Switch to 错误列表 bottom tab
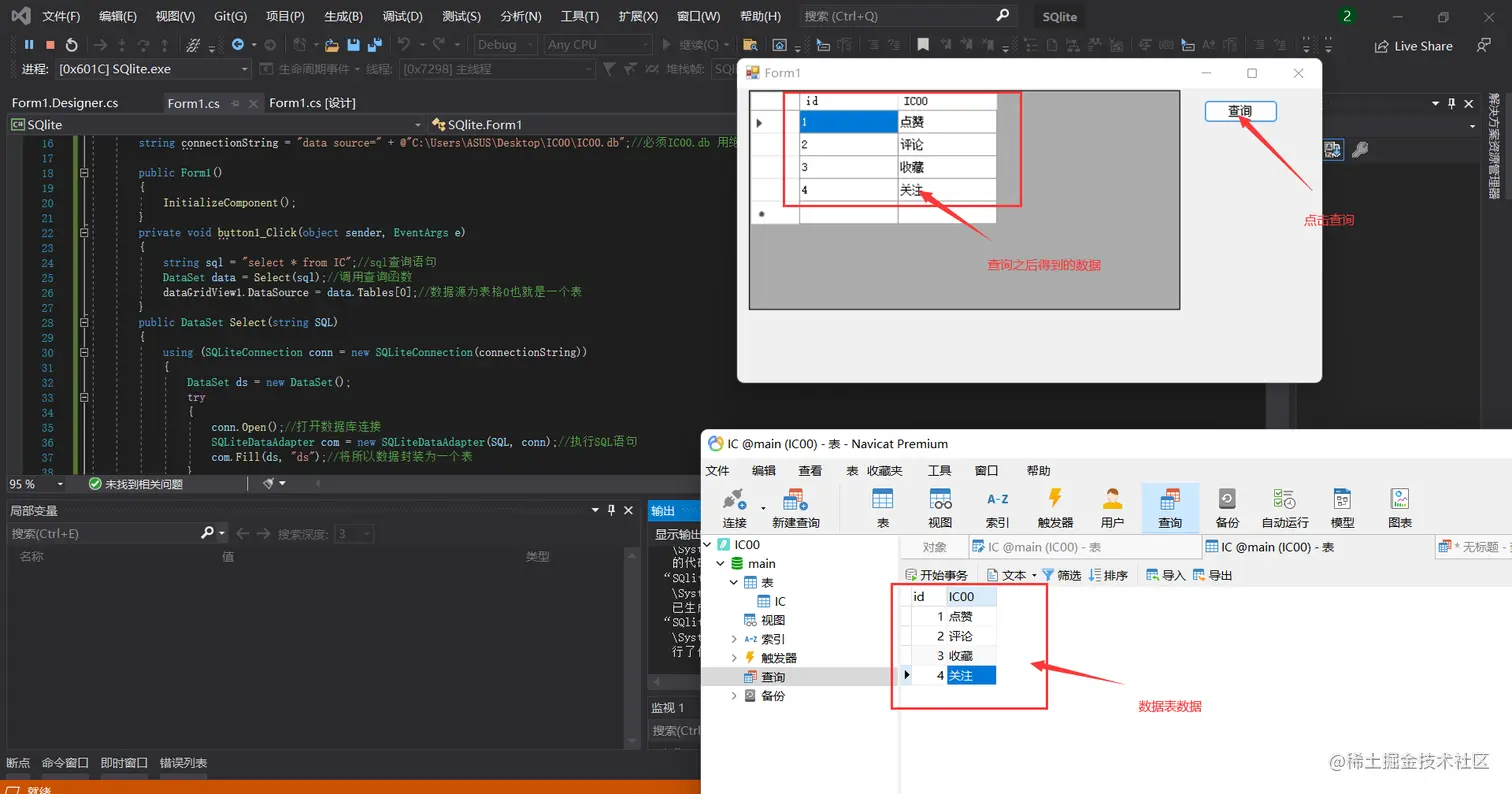This screenshot has height=794, width=1512. click(184, 763)
